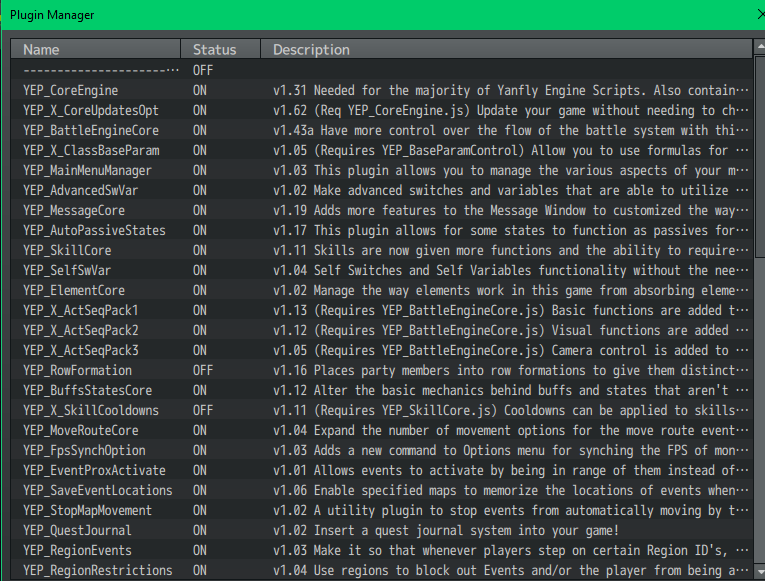Select the YEP_QuestJournal plugin
The height and width of the screenshot is (581, 765).
[382, 530]
